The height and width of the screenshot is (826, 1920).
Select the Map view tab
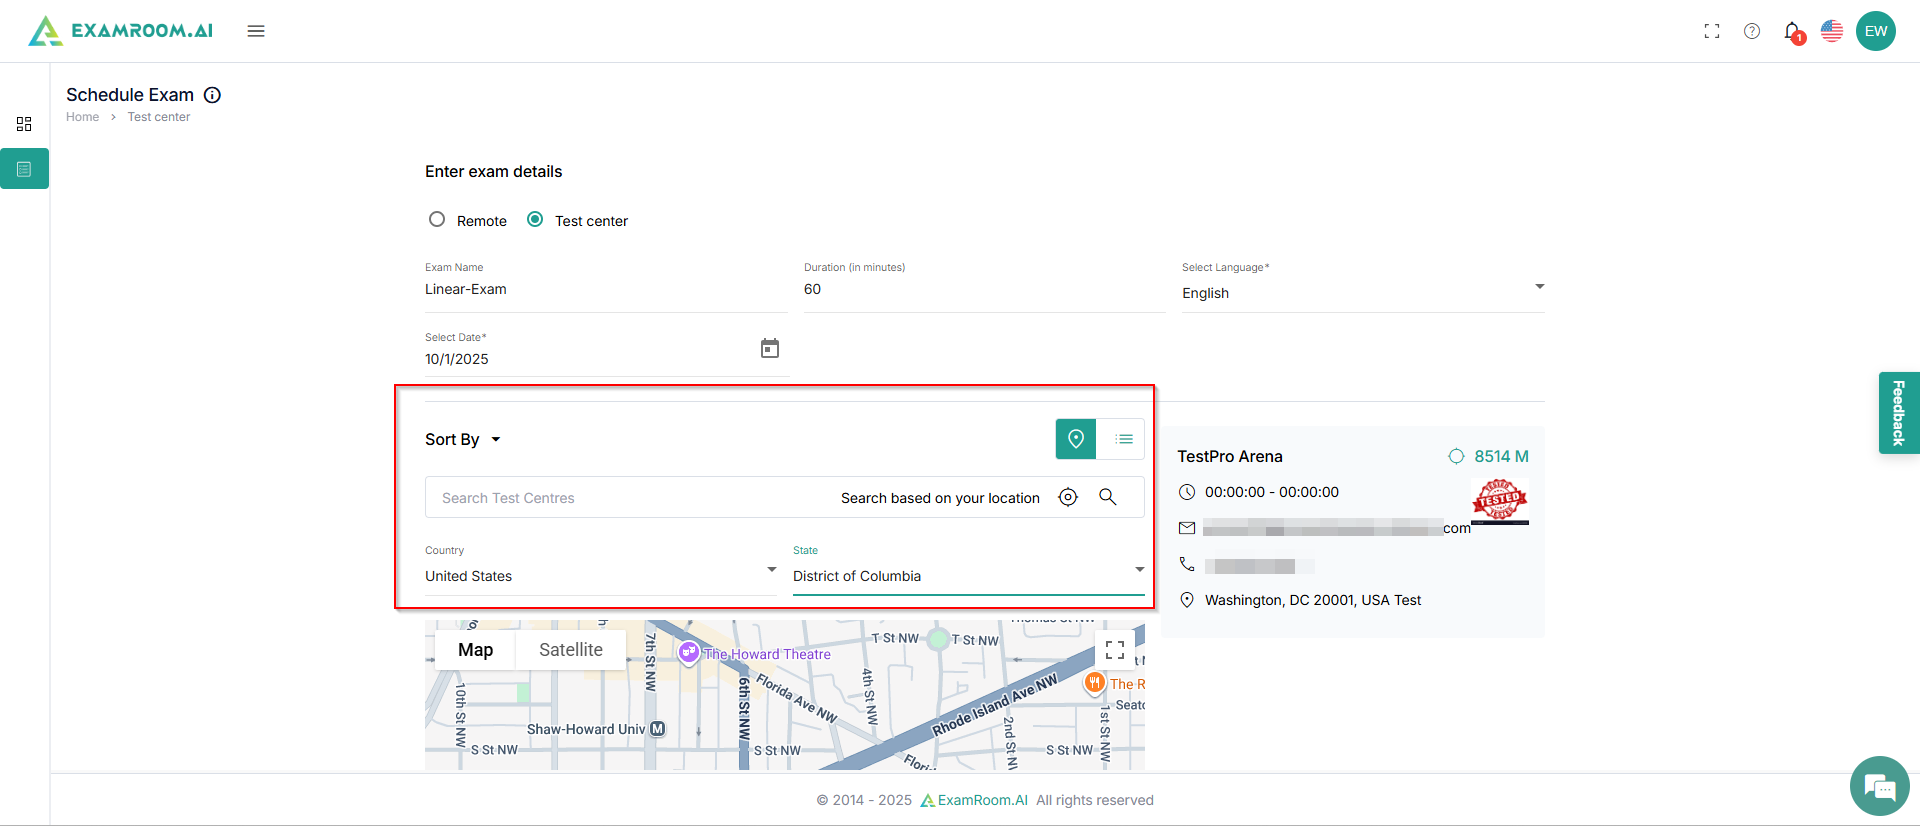coord(475,650)
